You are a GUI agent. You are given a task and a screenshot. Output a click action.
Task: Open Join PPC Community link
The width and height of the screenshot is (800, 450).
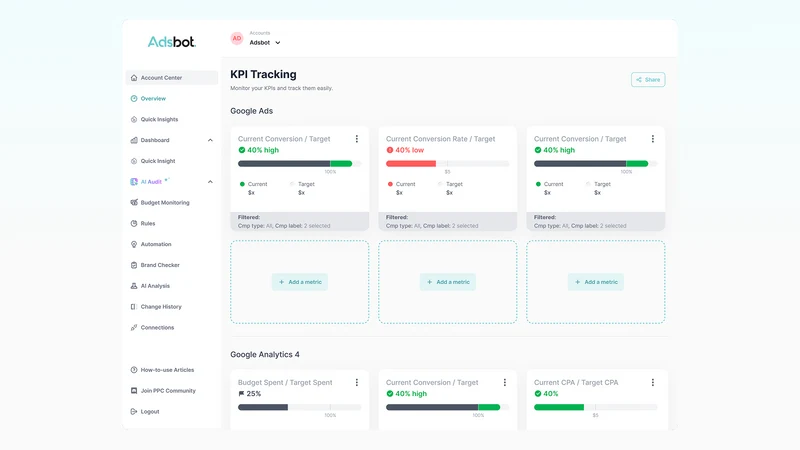tap(168, 391)
